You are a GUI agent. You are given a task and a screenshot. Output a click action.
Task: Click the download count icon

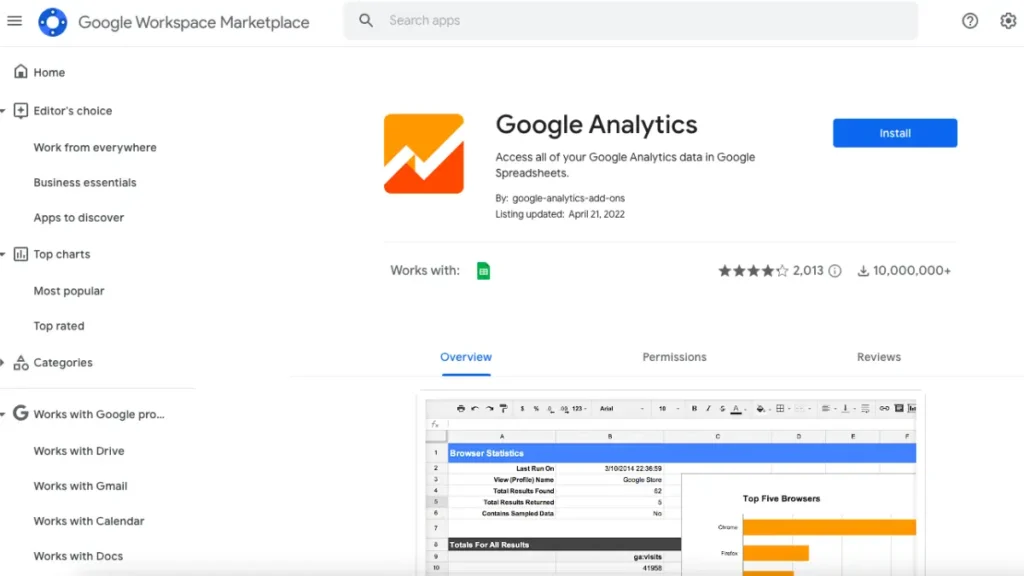[863, 271]
